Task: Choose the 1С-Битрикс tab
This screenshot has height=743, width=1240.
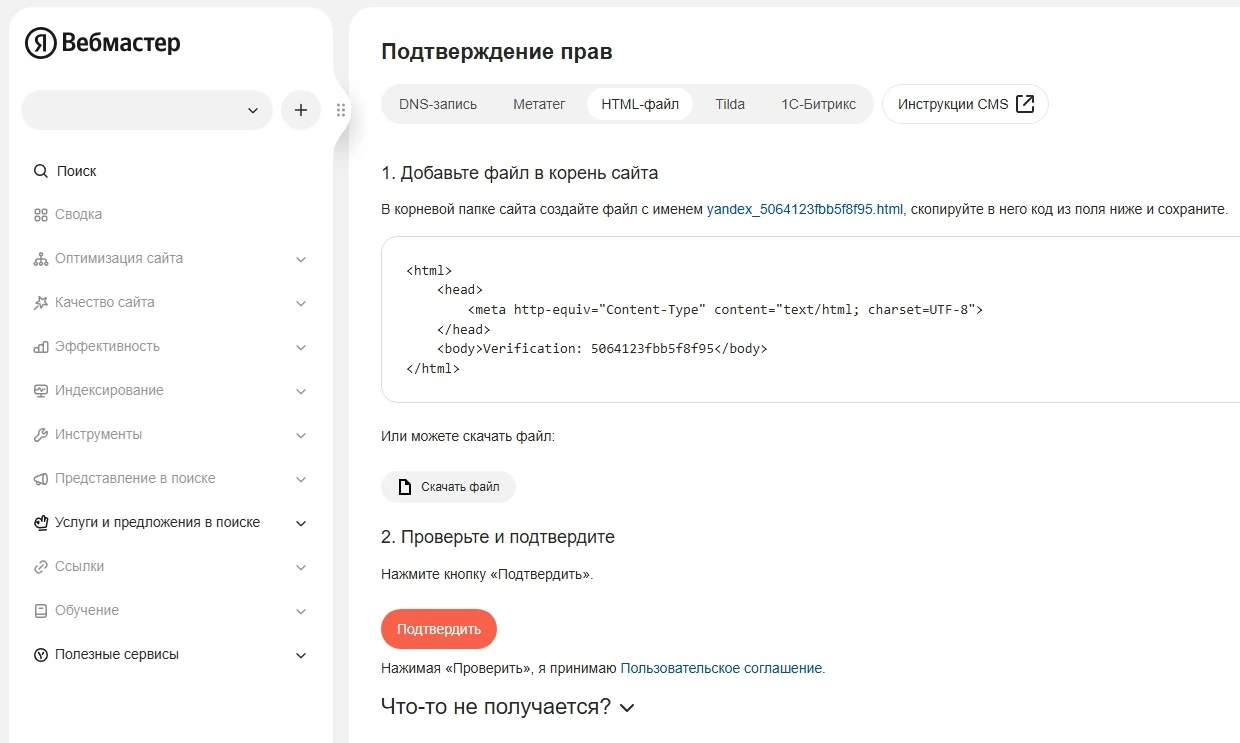Action: click(818, 104)
